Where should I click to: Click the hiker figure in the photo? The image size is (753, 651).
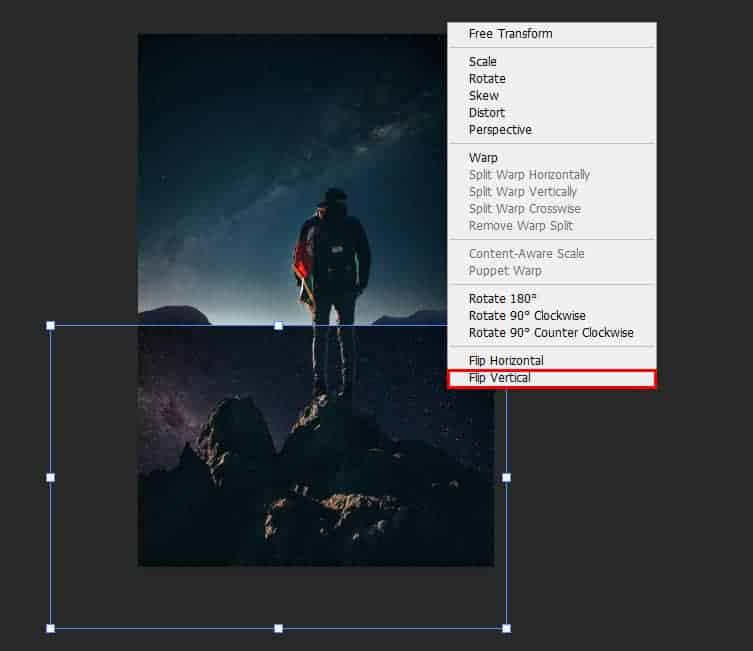point(333,270)
